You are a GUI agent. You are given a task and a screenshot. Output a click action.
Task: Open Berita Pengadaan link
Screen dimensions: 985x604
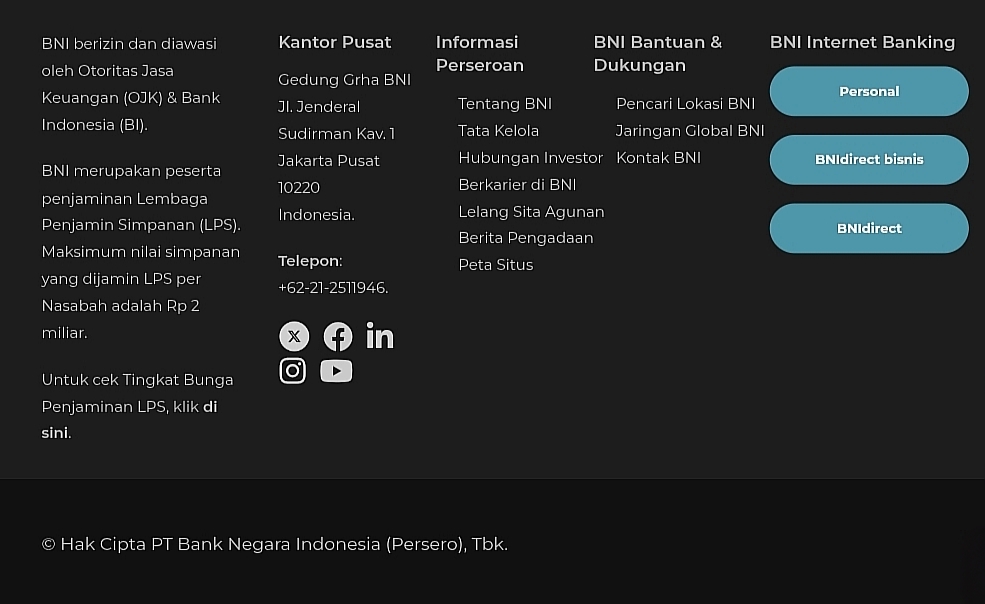click(525, 238)
